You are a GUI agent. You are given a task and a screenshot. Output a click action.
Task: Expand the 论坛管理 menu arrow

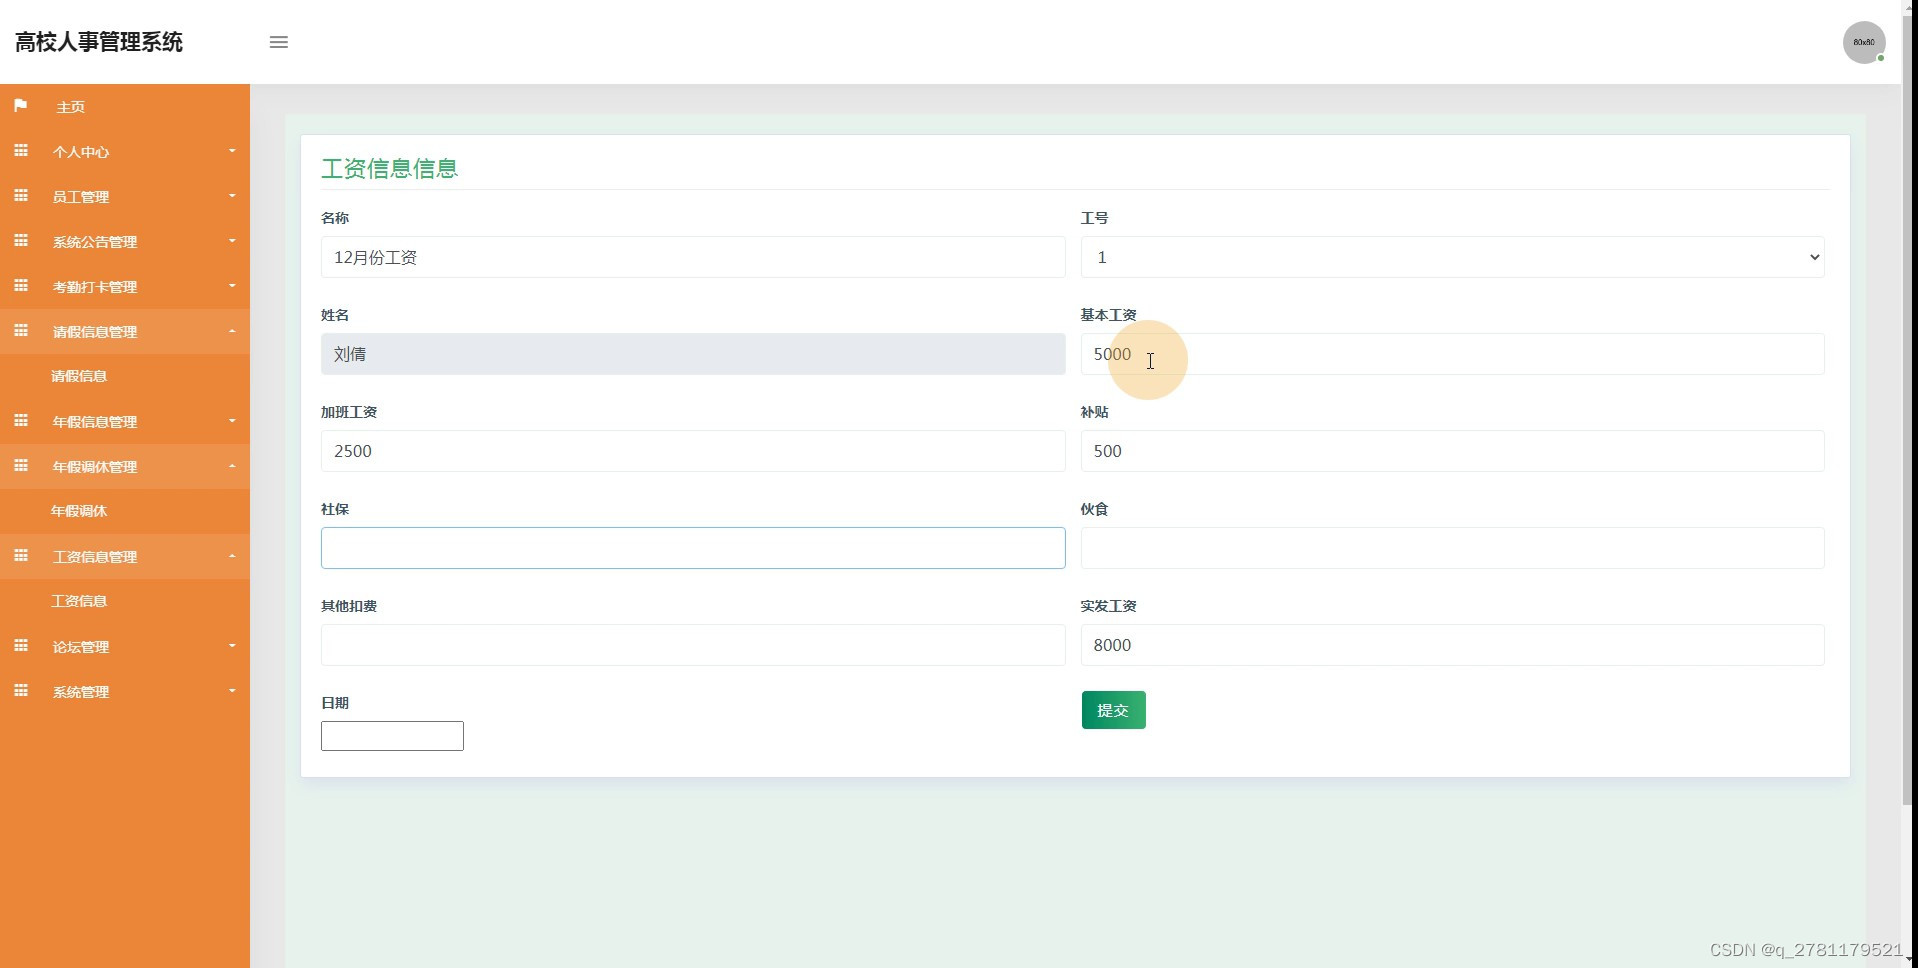tap(232, 646)
